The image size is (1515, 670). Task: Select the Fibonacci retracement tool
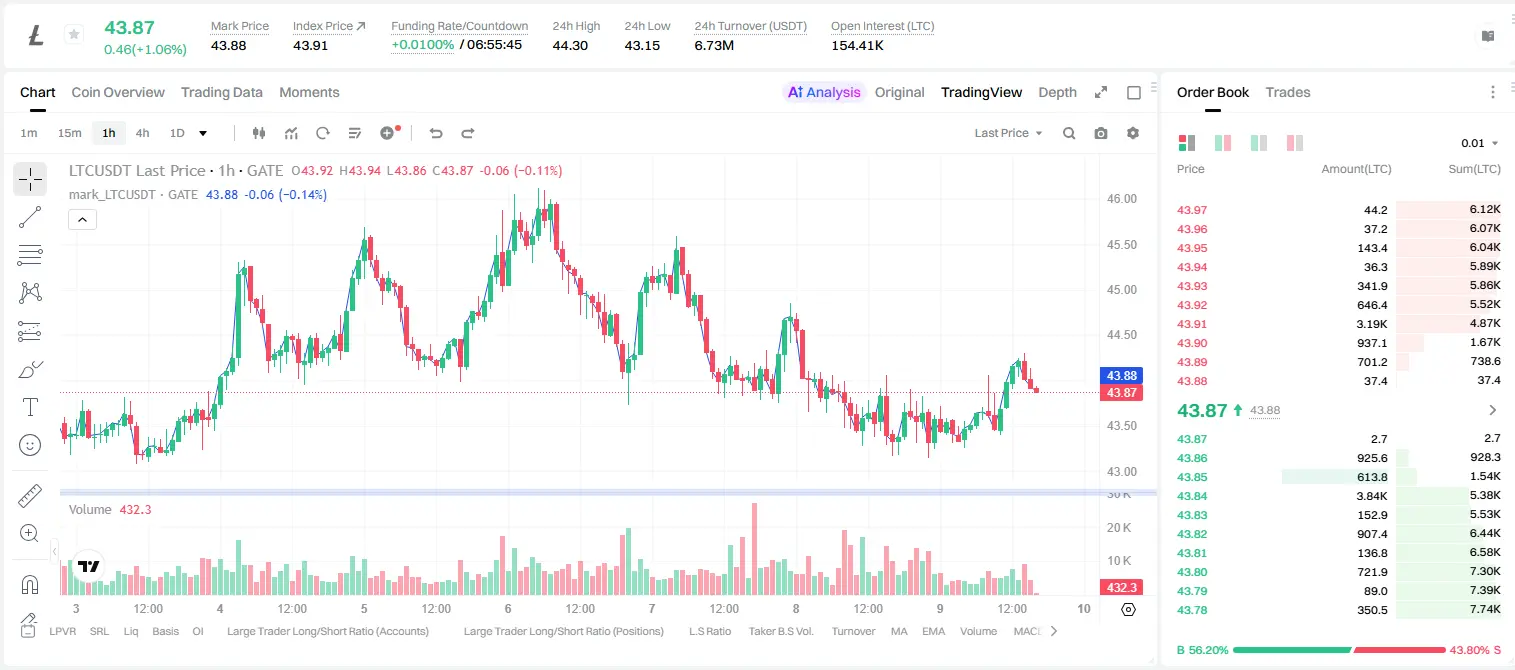coord(30,255)
